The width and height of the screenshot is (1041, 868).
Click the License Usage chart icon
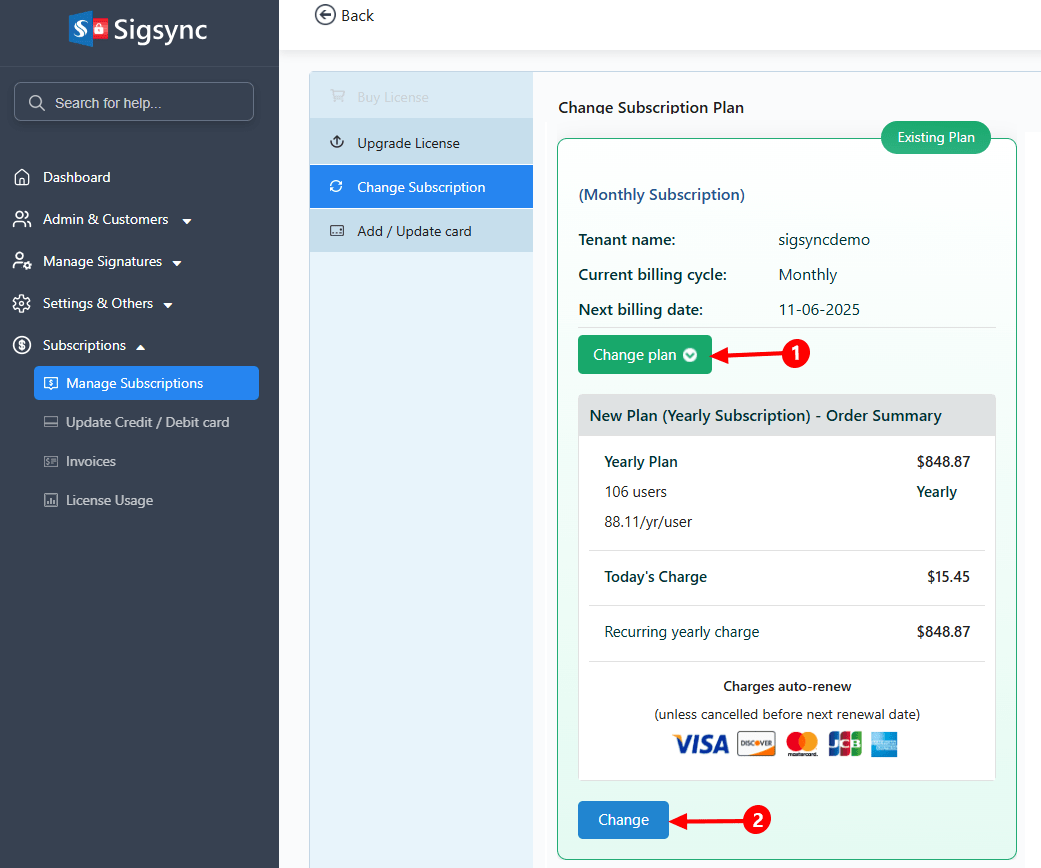51,500
